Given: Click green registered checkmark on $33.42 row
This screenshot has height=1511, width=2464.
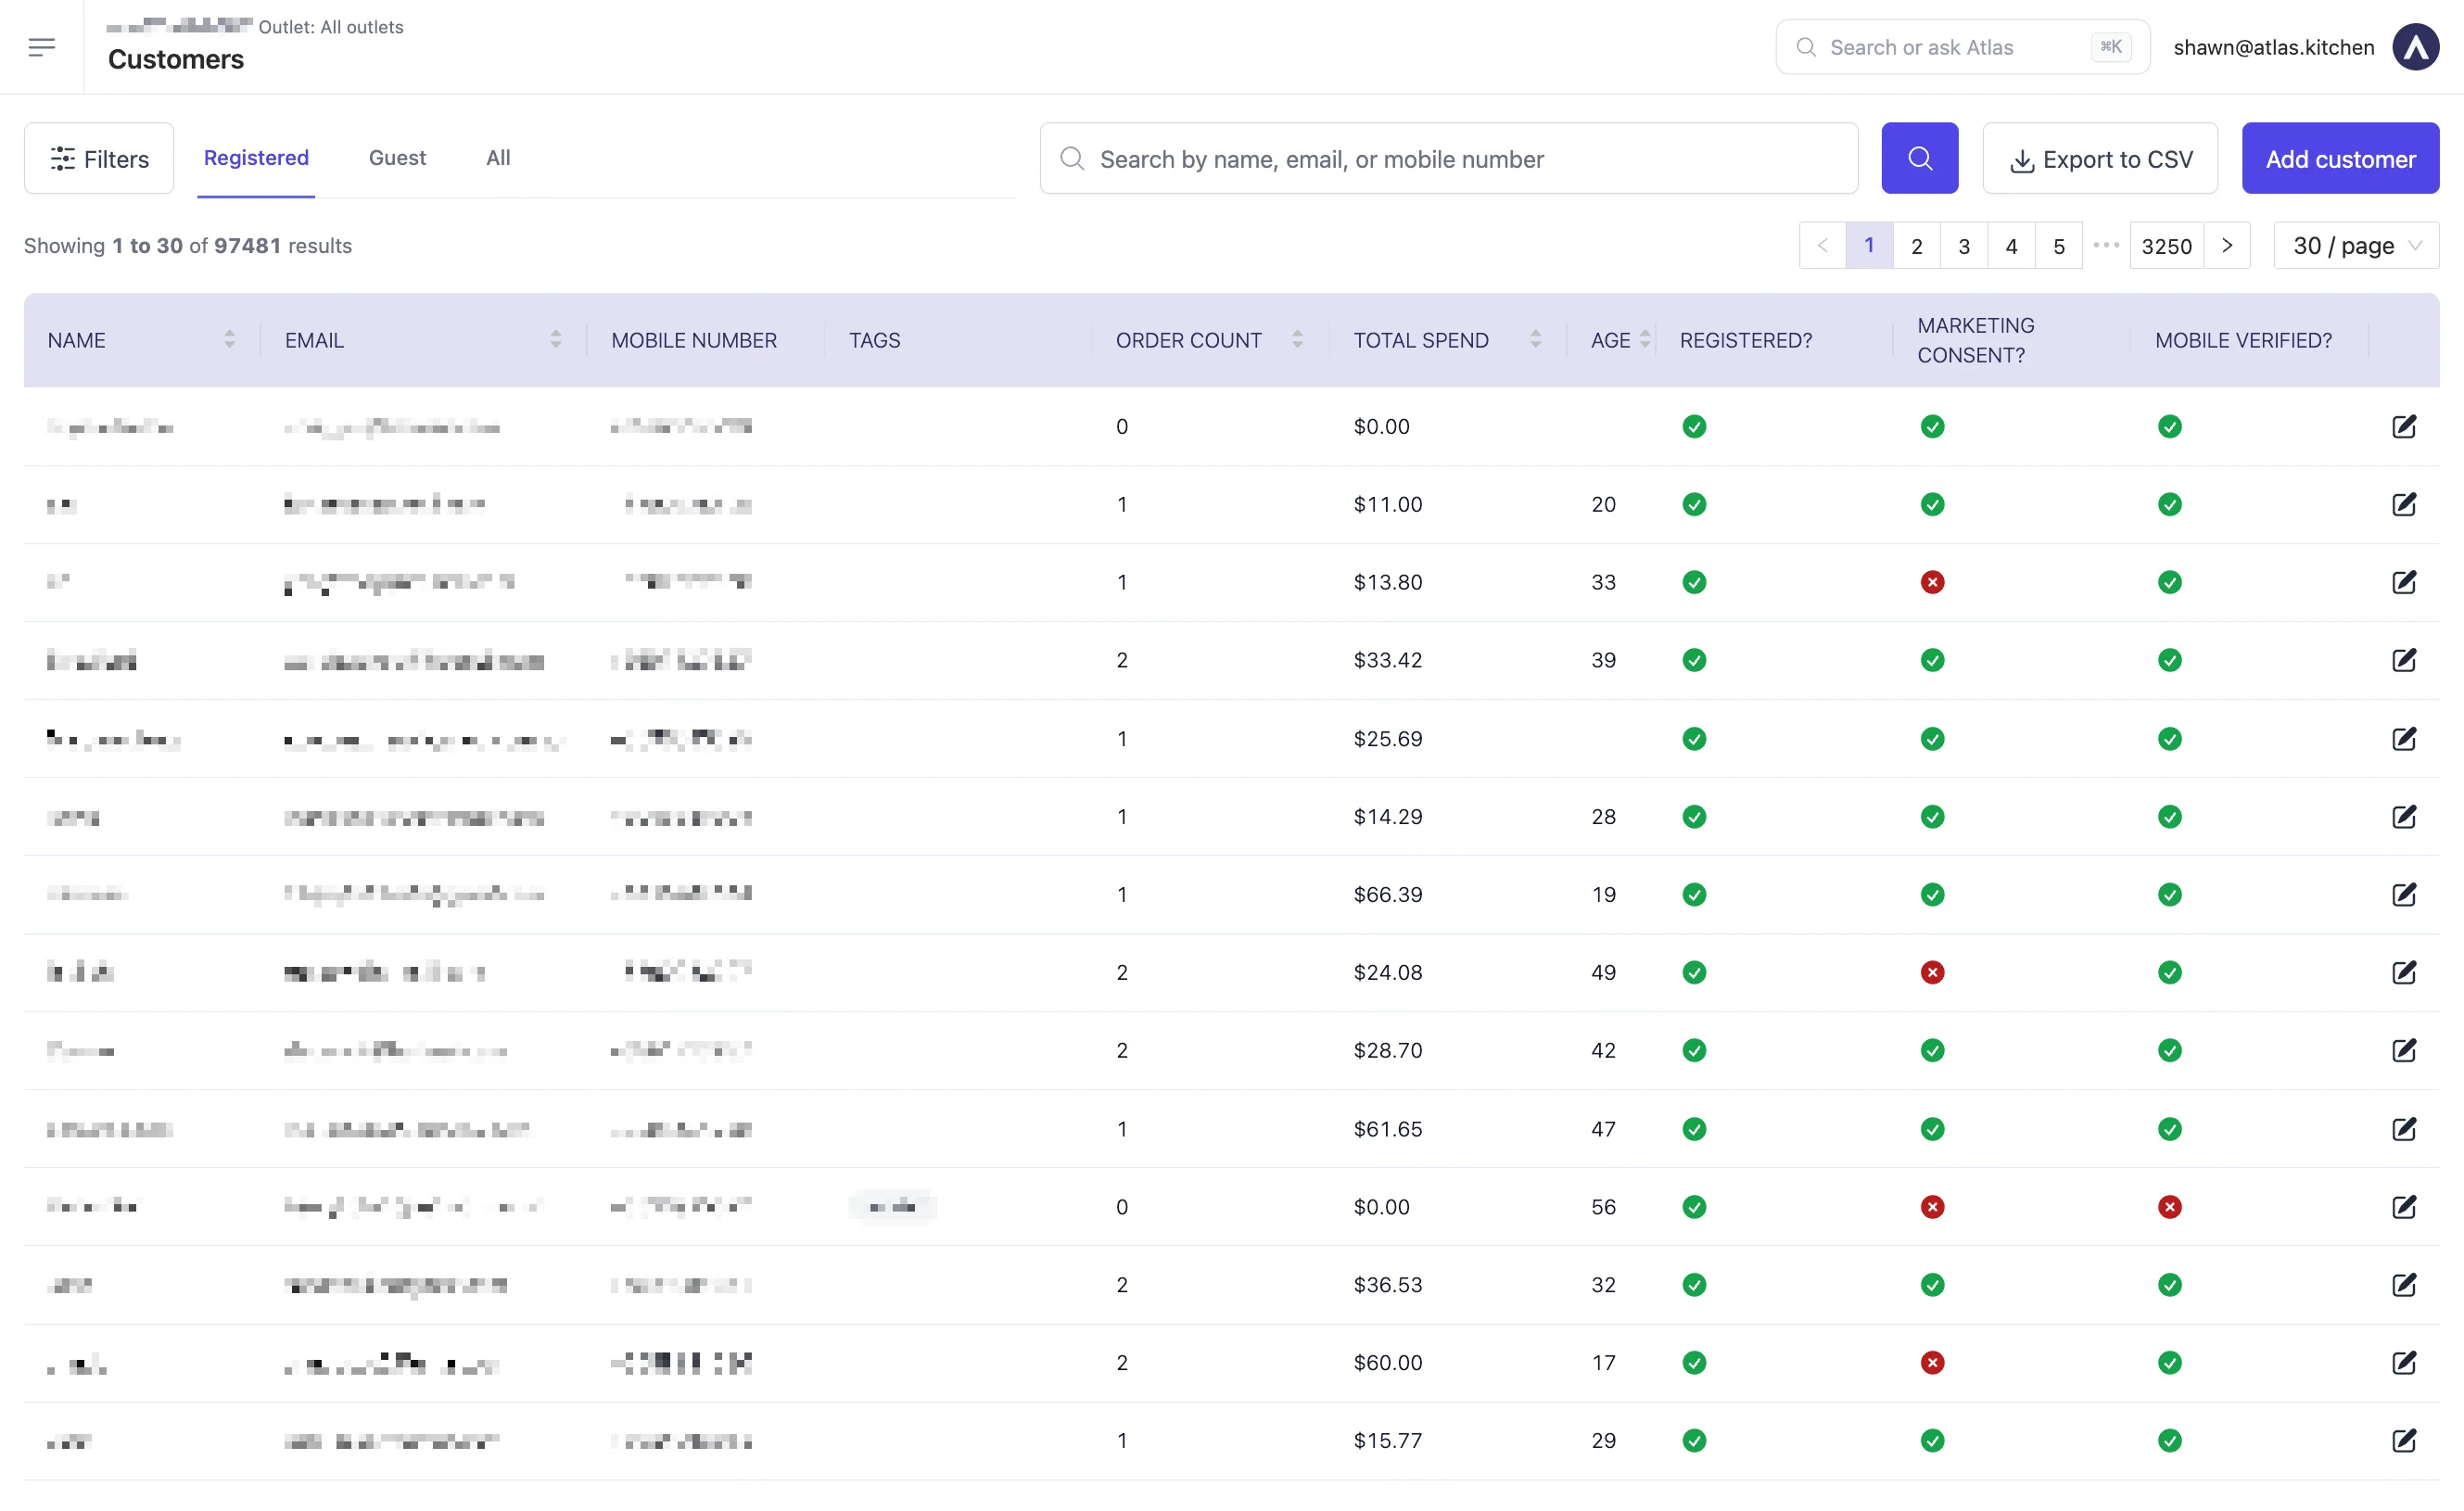Looking at the screenshot, I should point(1694,660).
